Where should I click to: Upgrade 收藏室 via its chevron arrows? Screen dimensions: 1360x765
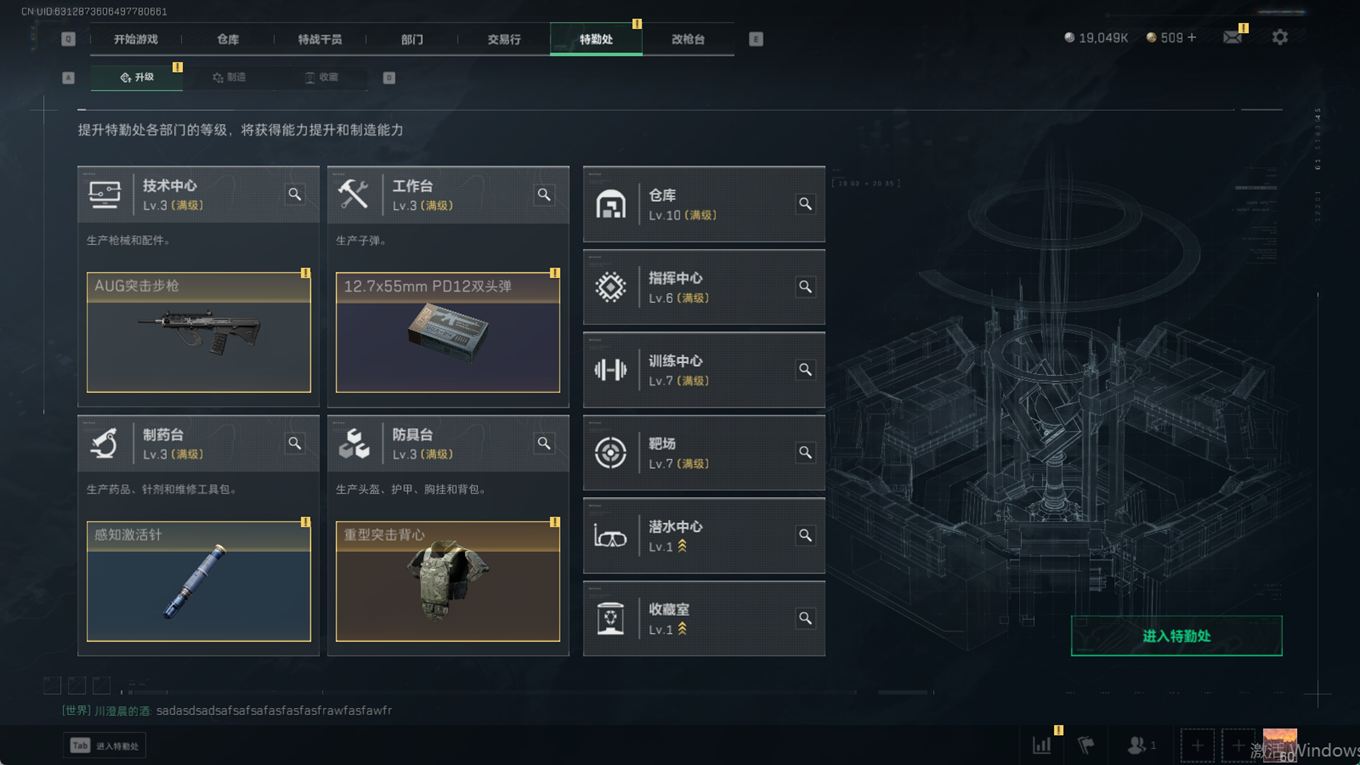pyautogui.click(x=682, y=629)
